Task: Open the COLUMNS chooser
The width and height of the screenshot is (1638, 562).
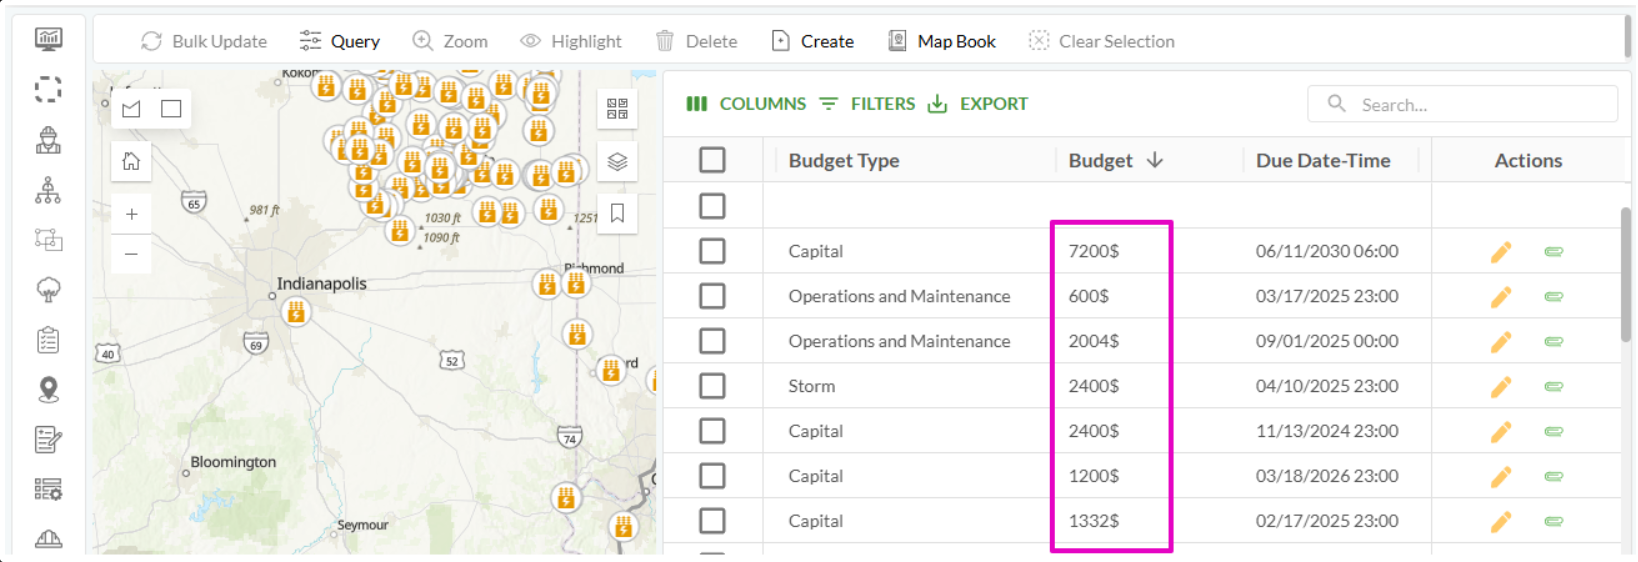Action: coord(746,104)
